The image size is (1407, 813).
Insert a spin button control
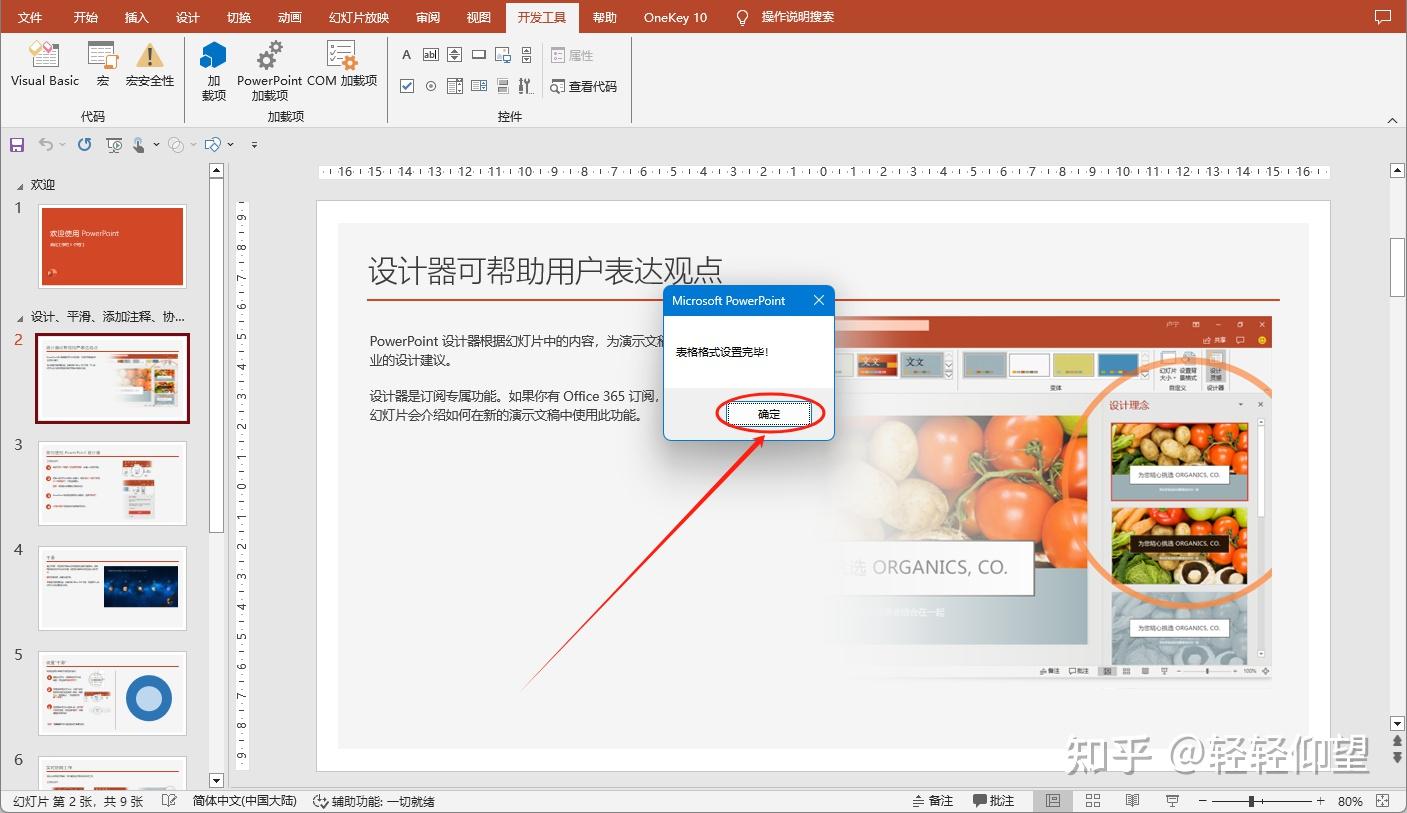(x=455, y=55)
